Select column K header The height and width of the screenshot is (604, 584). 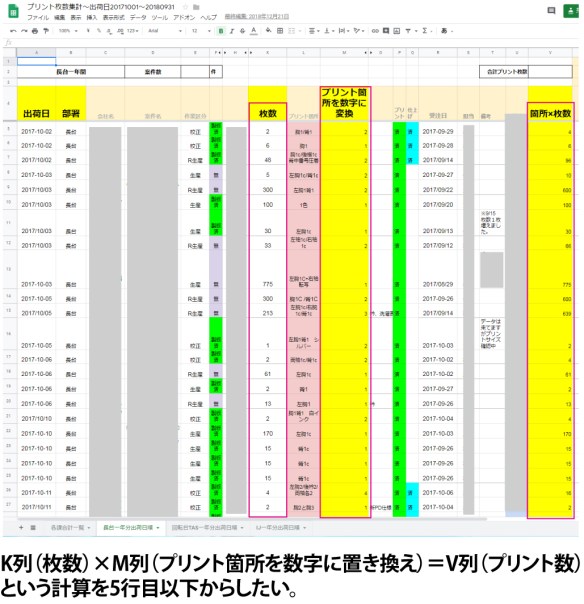(x=267, y=52)
